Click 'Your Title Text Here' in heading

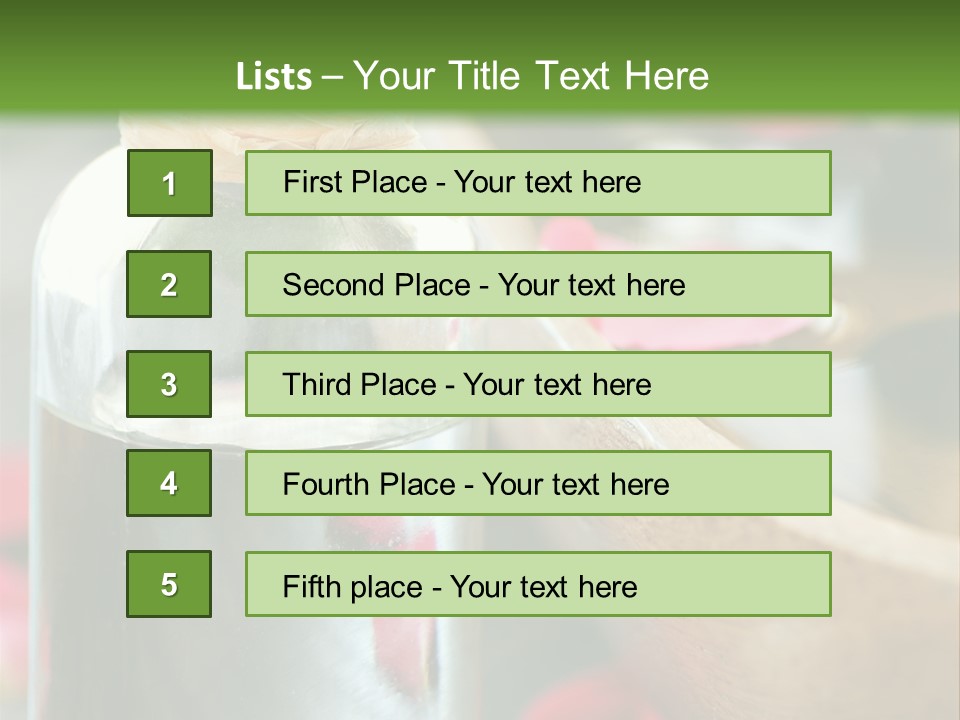coord(531,76)
